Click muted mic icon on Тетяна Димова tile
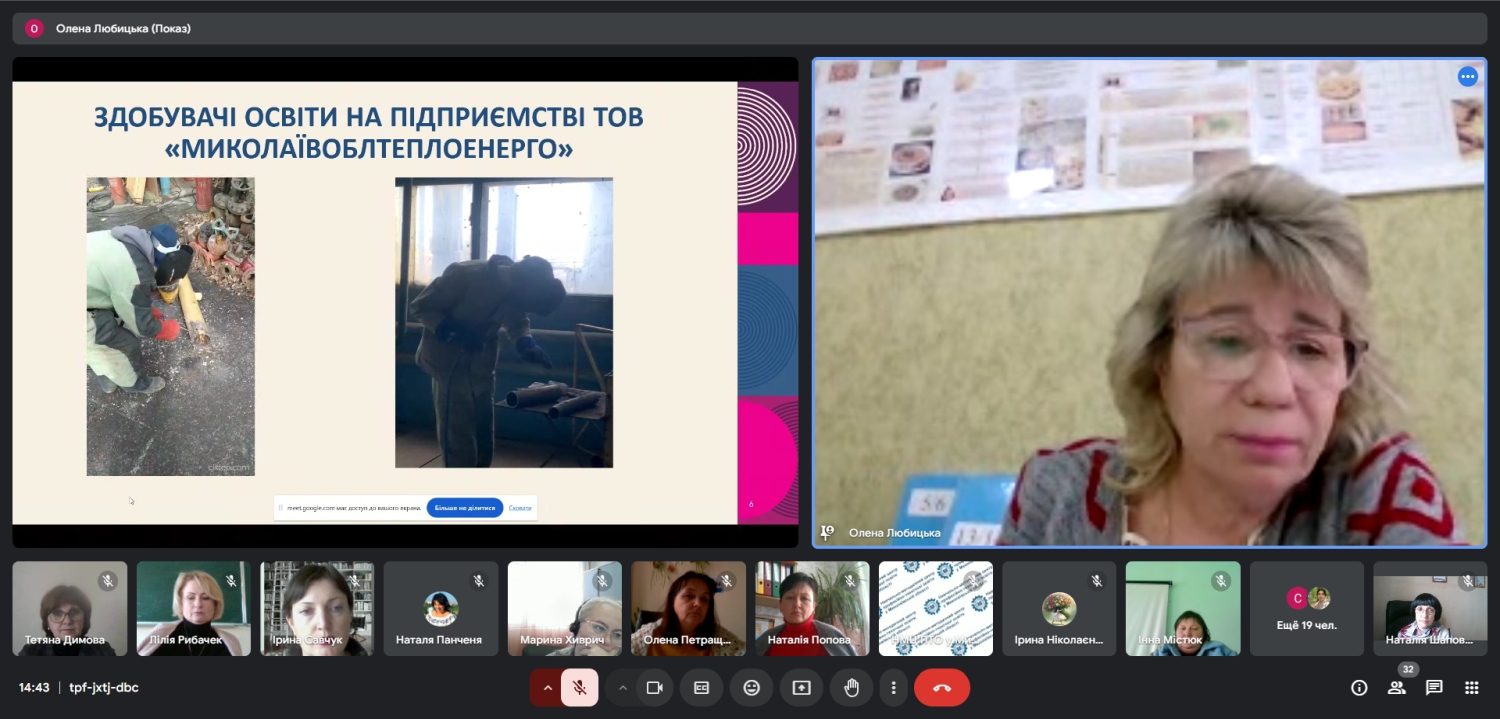The height and width of the screenshot is (719, 1500). (x=108, y=580)
